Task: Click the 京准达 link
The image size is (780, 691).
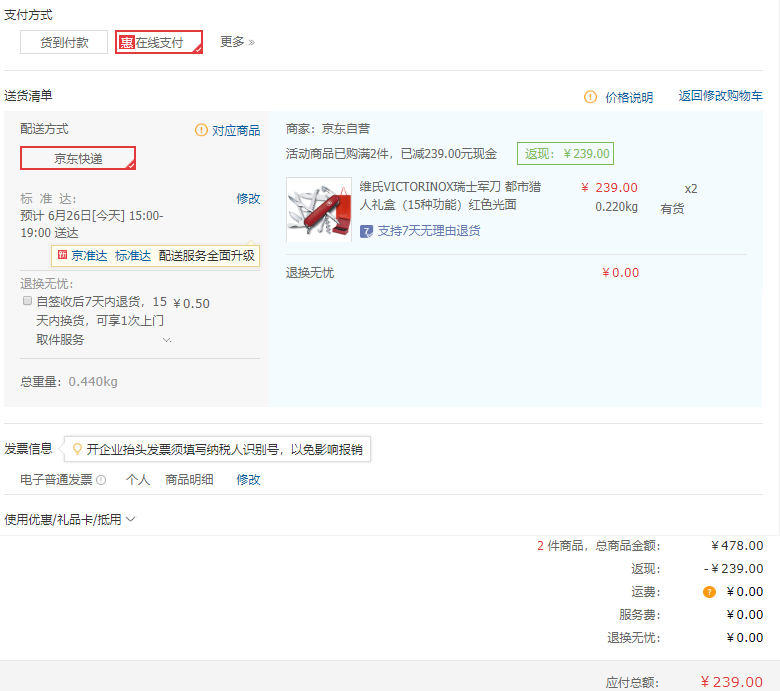Action: tap(89, 256)
